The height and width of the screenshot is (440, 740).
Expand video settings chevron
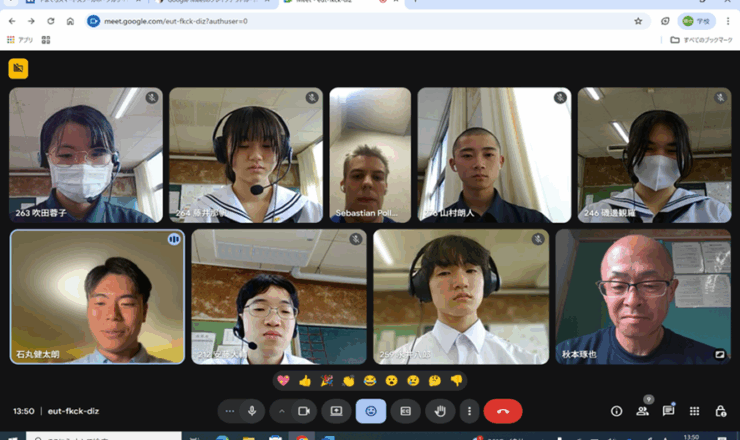[281, 411]
